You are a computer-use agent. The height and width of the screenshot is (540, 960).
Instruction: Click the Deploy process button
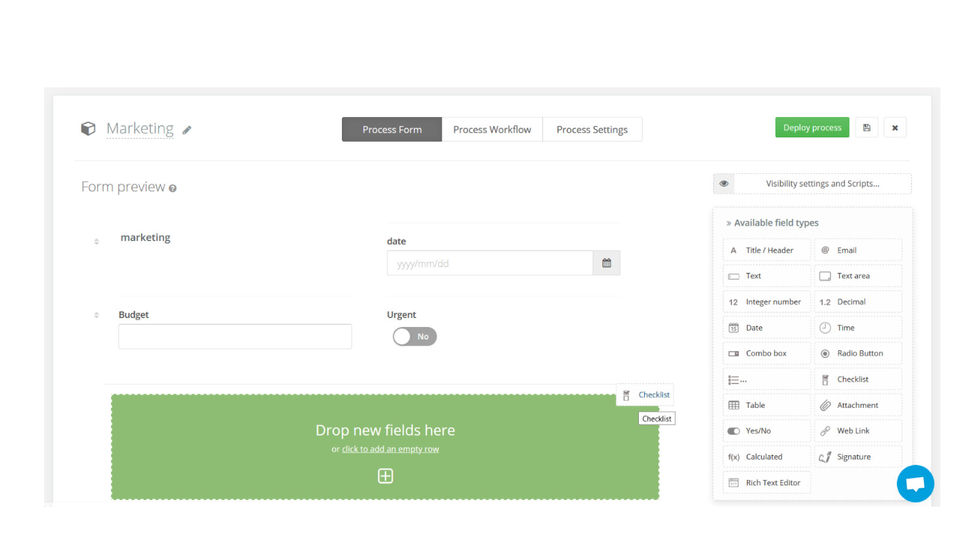tap(812, 127)
